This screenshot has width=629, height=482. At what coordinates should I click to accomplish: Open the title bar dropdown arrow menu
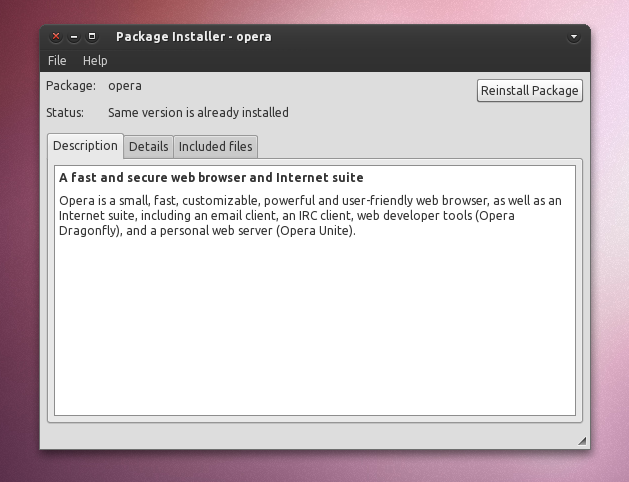[574, 37]
